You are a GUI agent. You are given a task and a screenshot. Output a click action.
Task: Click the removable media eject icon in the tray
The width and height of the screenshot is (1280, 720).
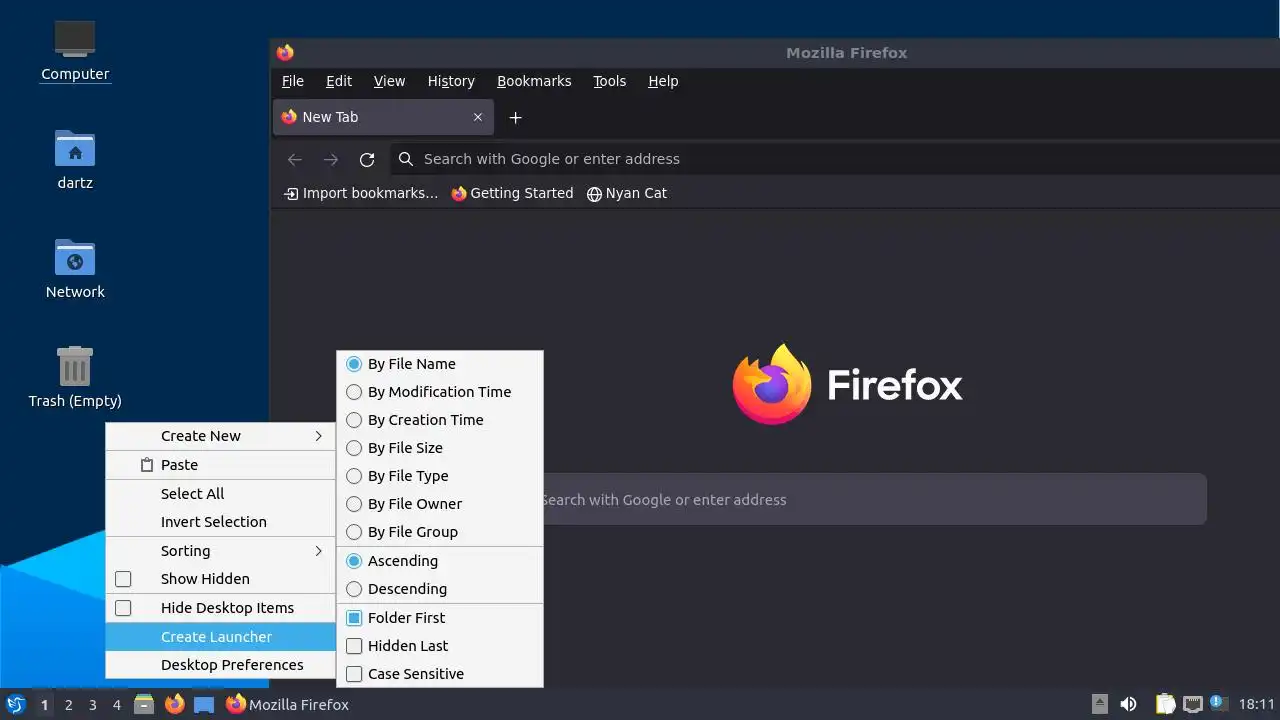(x=1100, y=704)
